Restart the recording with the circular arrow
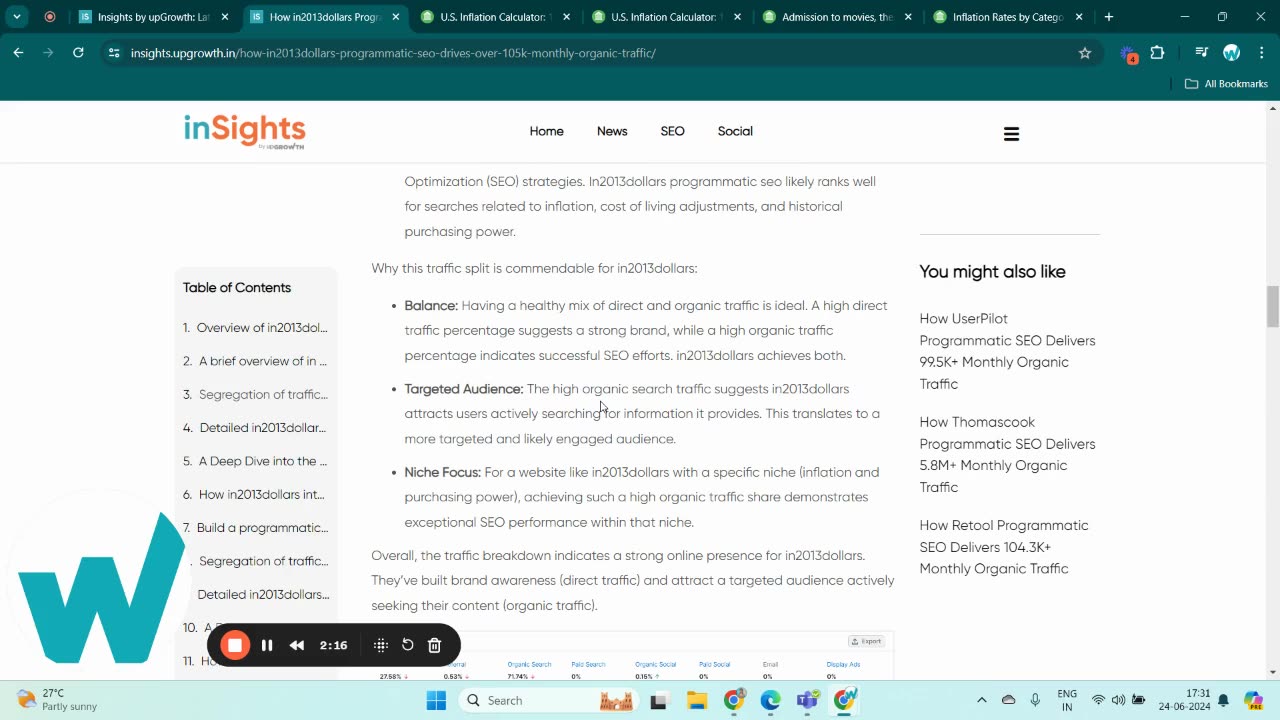Image resolution: width=1280 pixels, height=720 pixels. pos(408,645)
